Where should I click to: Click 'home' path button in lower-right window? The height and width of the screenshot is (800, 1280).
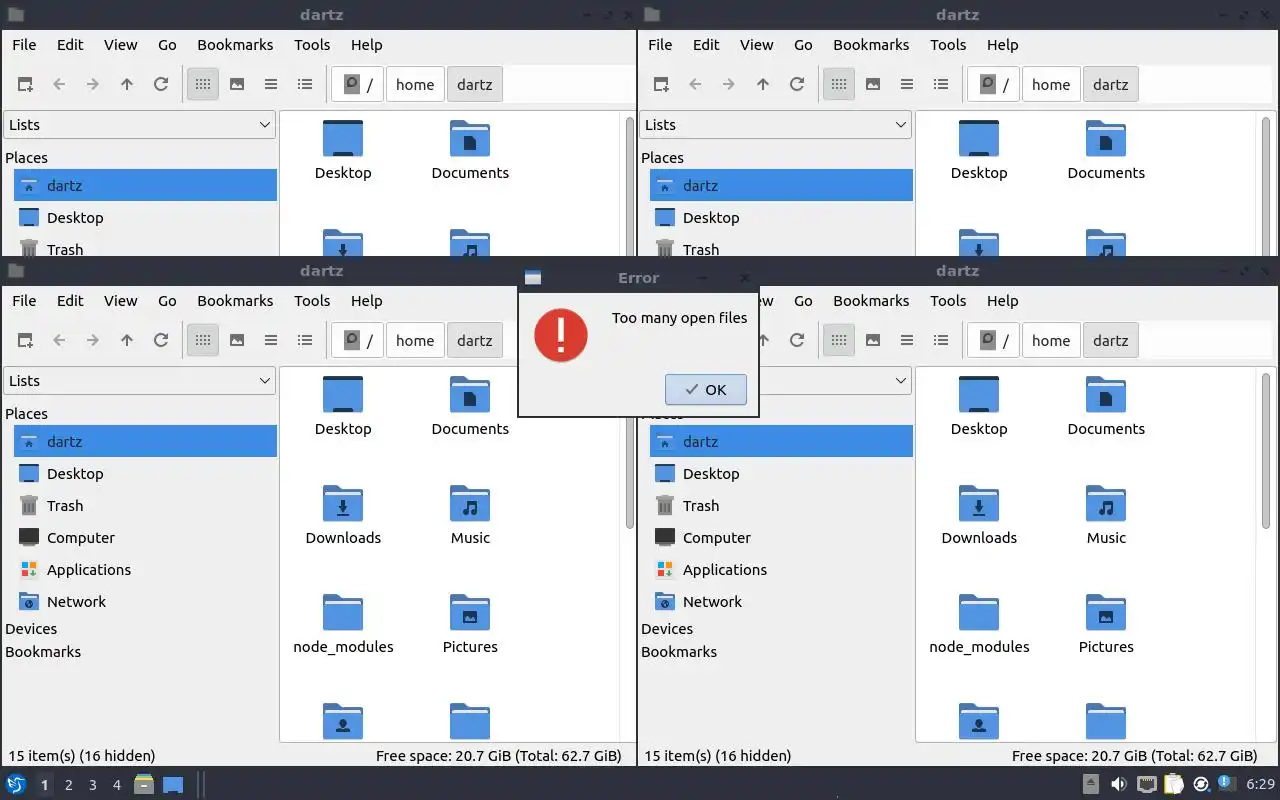pyautogui.click(x=1051, y=341)
